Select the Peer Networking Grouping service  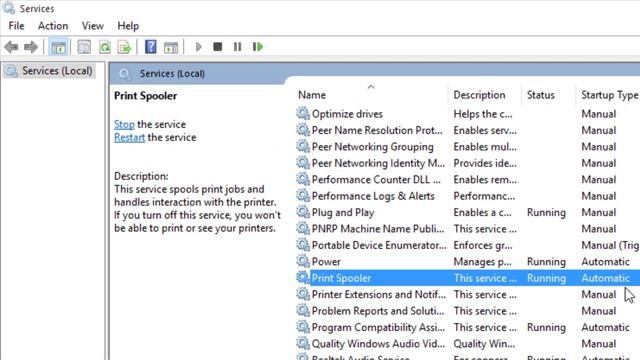(x=373, y=147)
